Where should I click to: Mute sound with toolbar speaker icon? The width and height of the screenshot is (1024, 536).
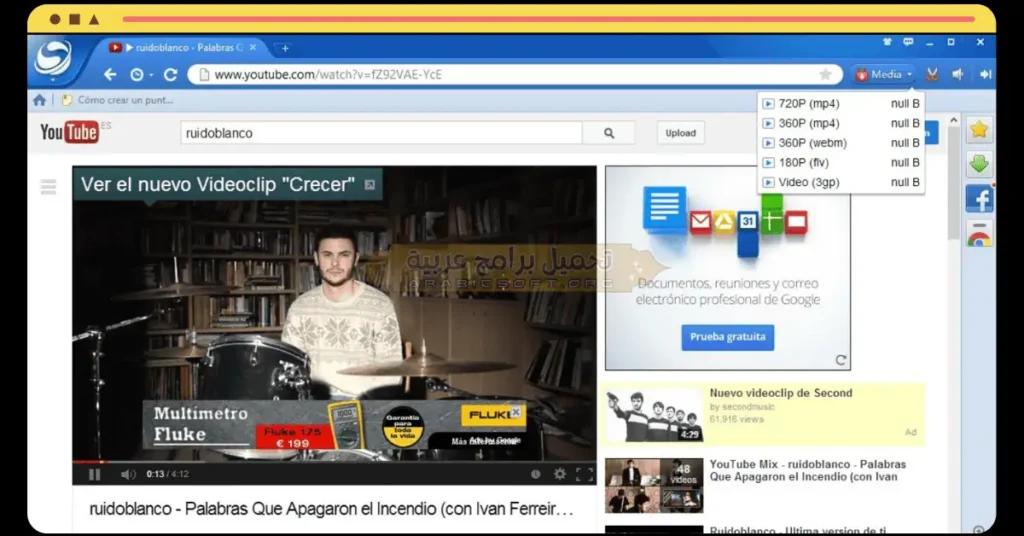[958, 74]
